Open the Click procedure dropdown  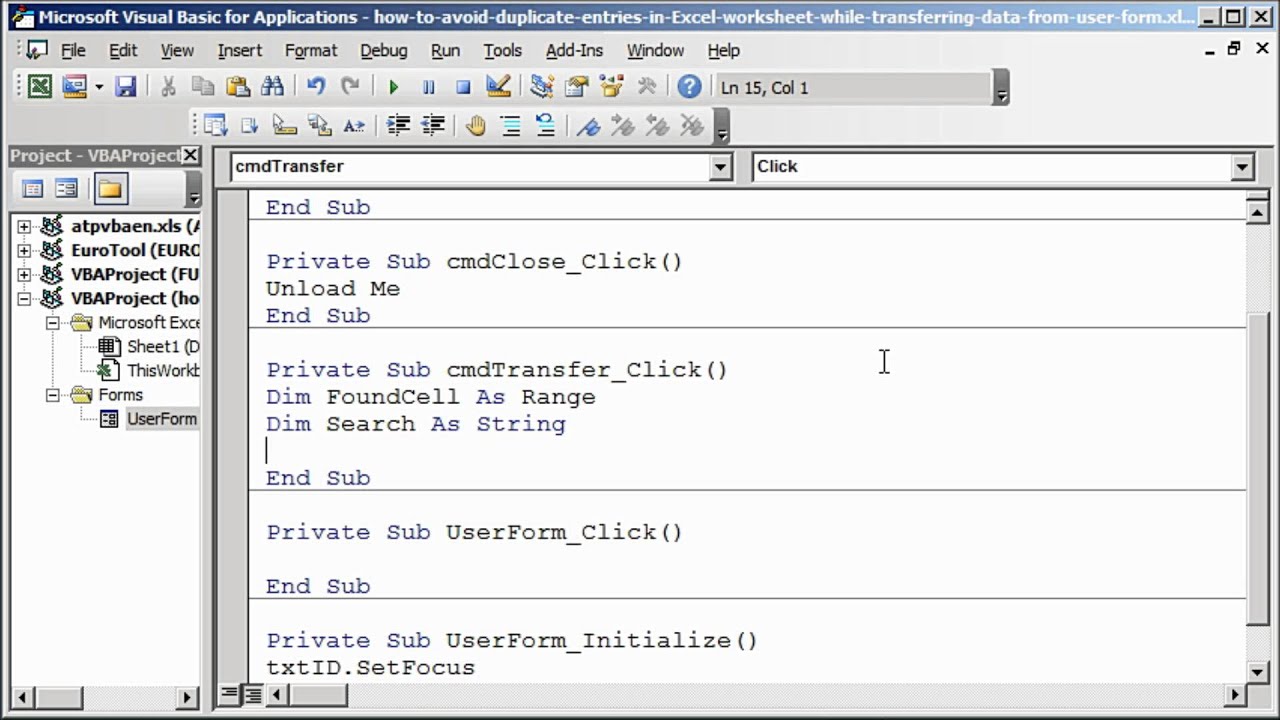point(1242,167)
